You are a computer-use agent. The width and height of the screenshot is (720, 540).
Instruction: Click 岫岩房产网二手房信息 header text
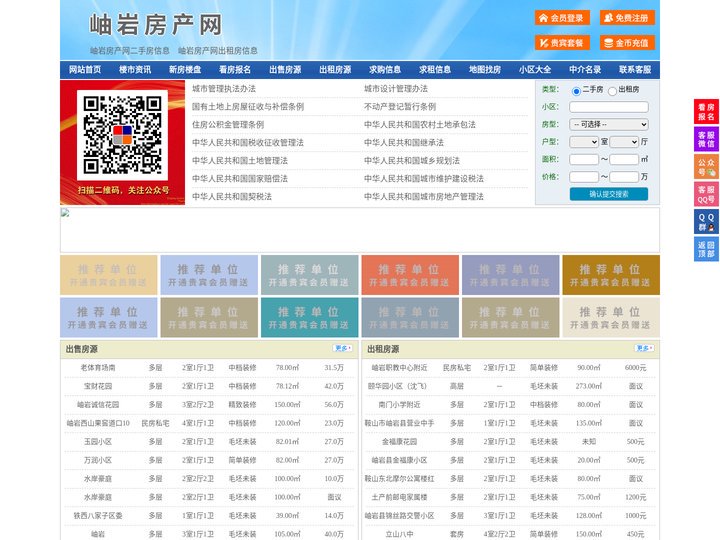(129, 51)
